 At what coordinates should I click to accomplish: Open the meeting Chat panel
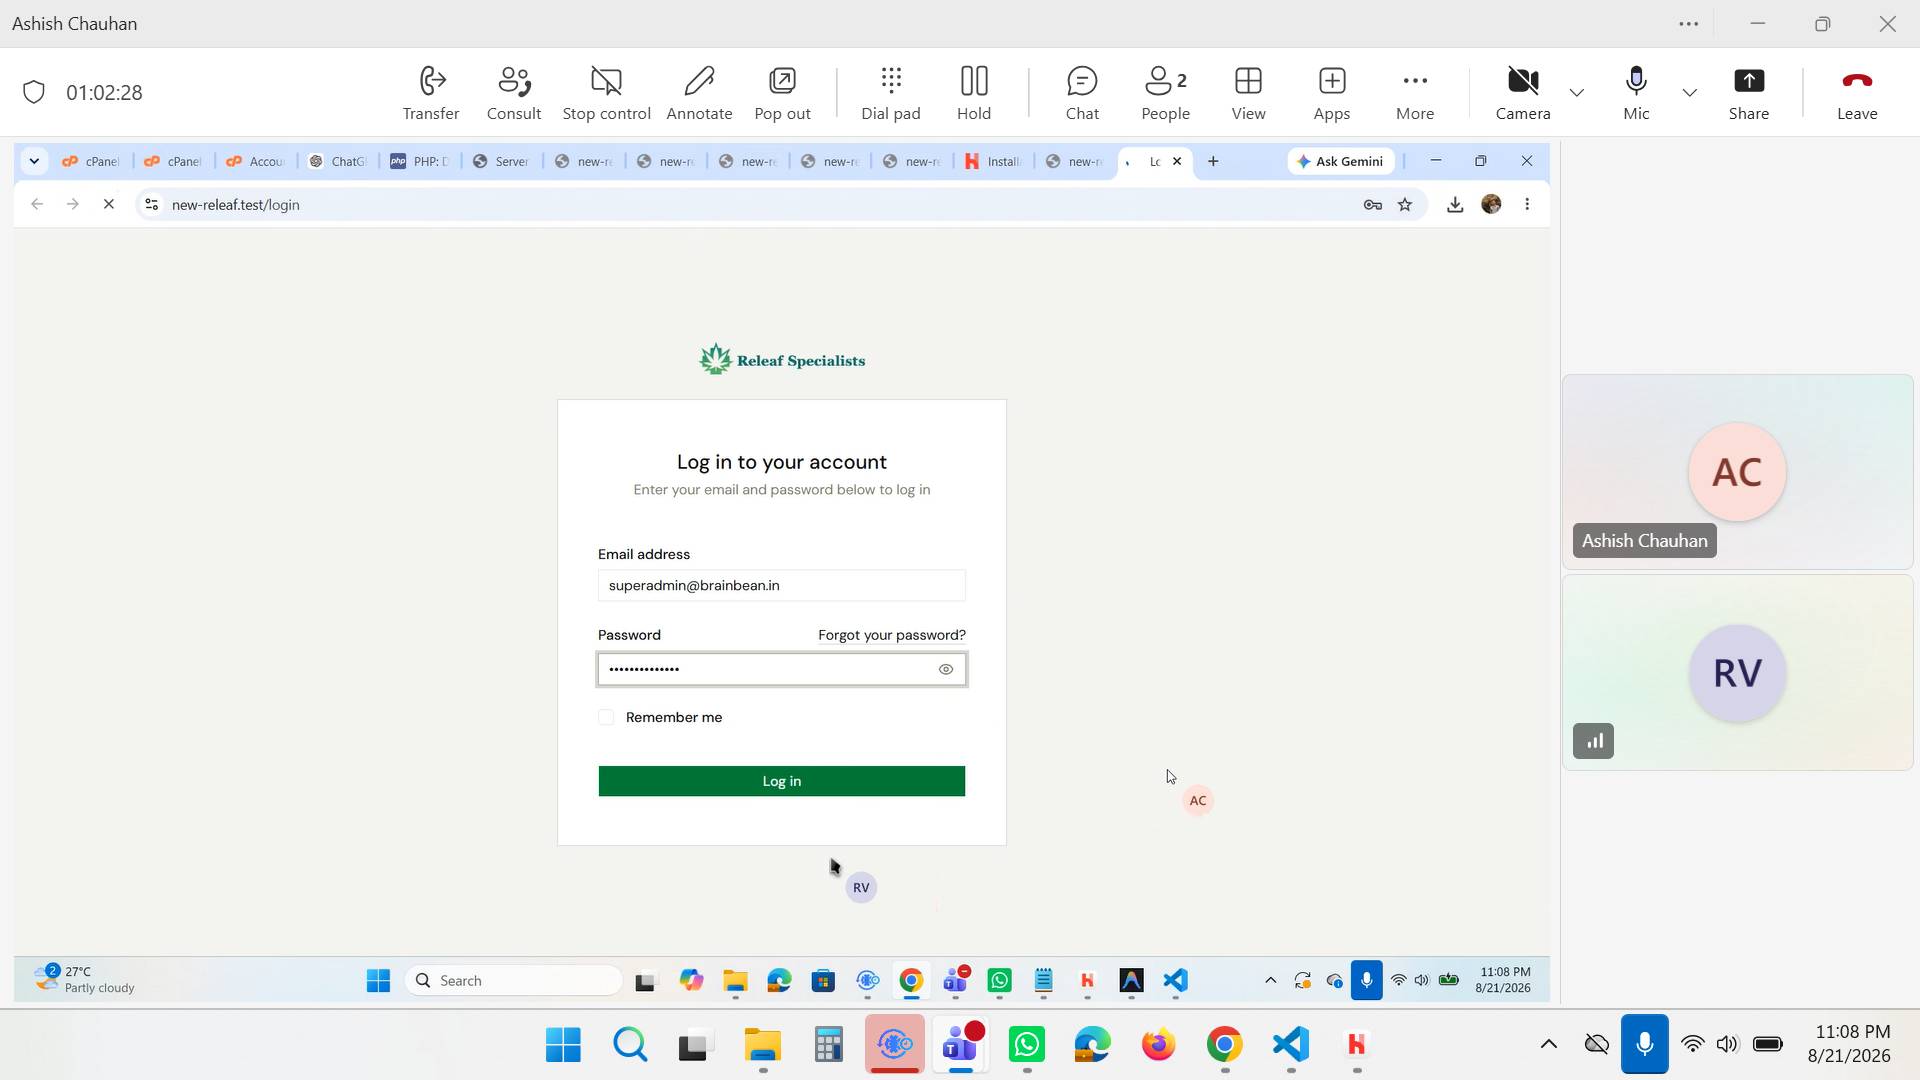(1082, 93)
